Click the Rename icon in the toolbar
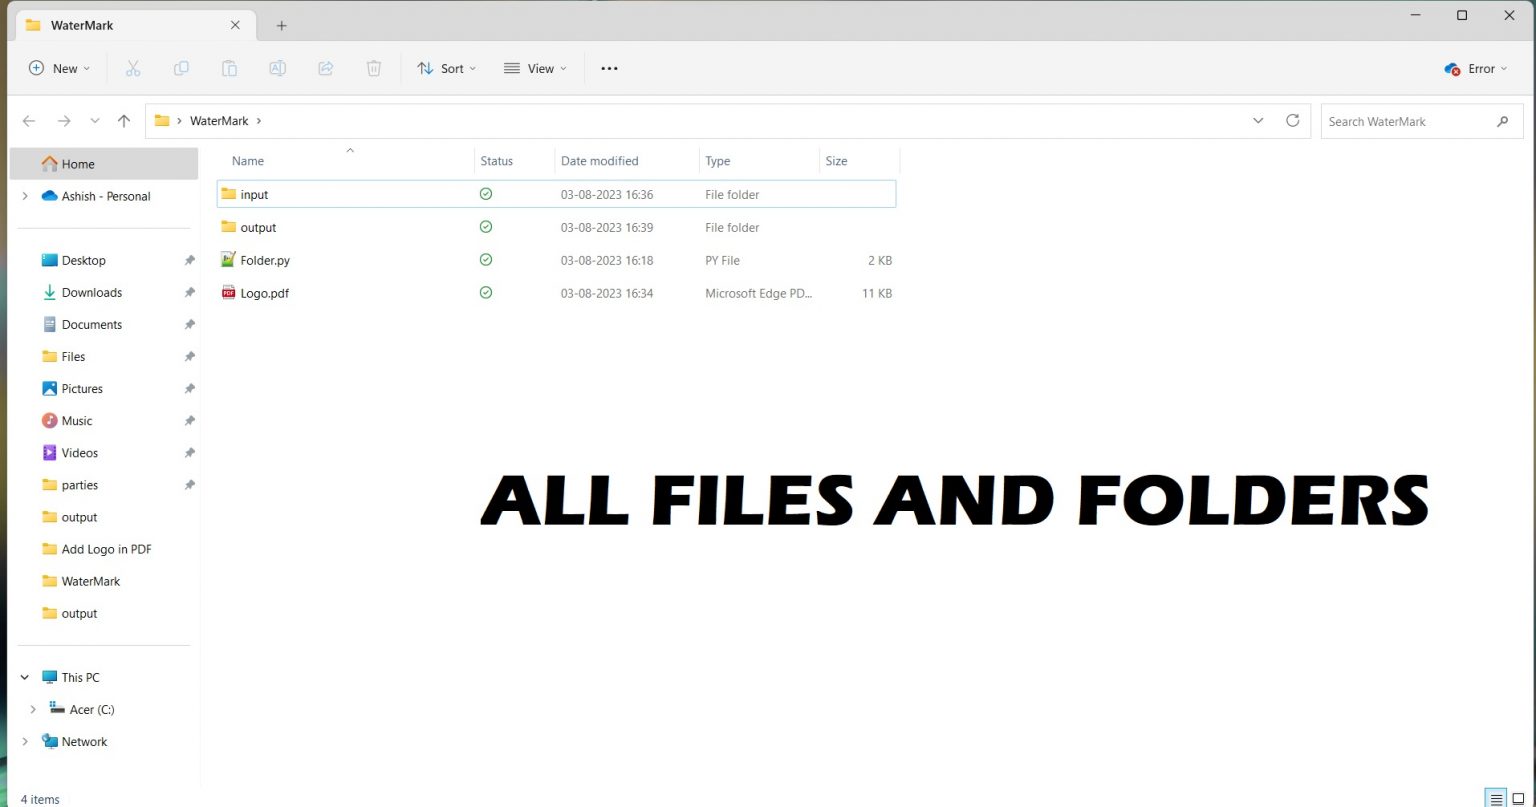Viewport: 1536px width, 807px height. (x=277, y=68)
